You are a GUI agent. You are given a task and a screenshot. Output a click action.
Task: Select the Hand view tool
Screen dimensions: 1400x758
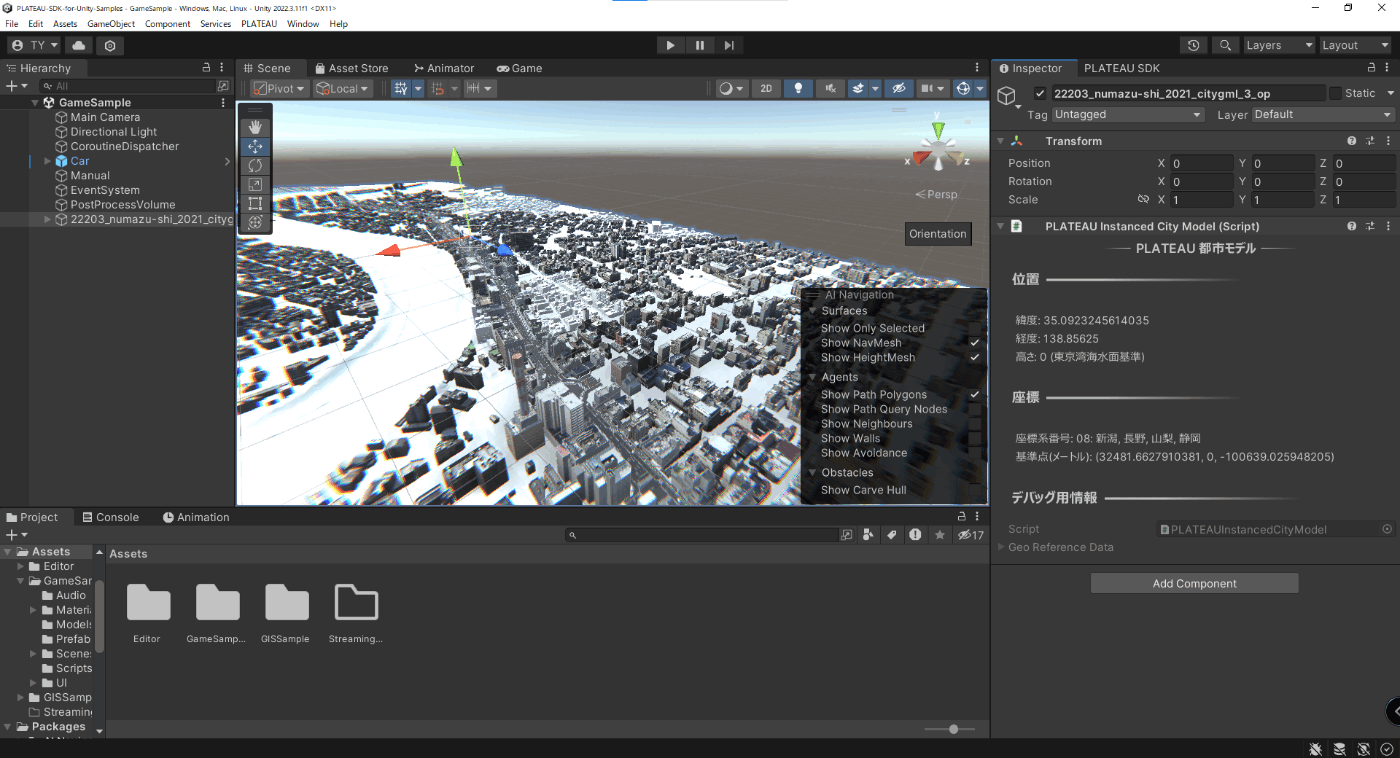pyautogui.click(x=255, y=127)
